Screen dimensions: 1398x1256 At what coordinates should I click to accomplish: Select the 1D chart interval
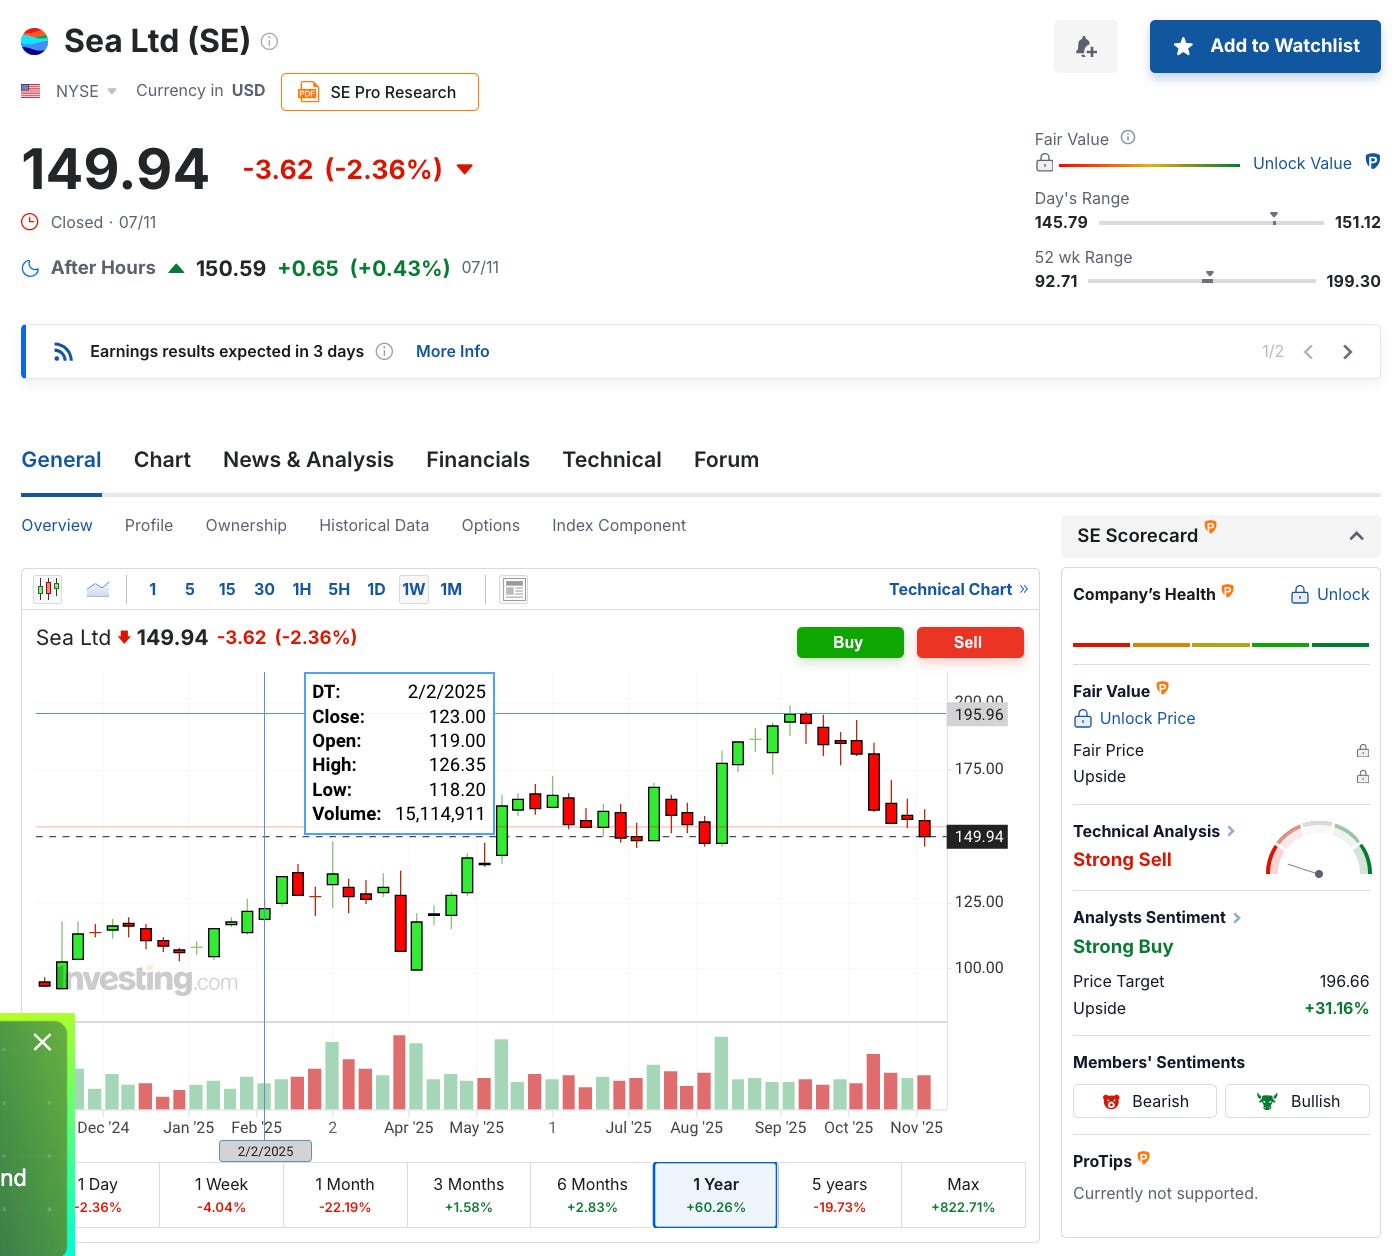pos(376,589)
